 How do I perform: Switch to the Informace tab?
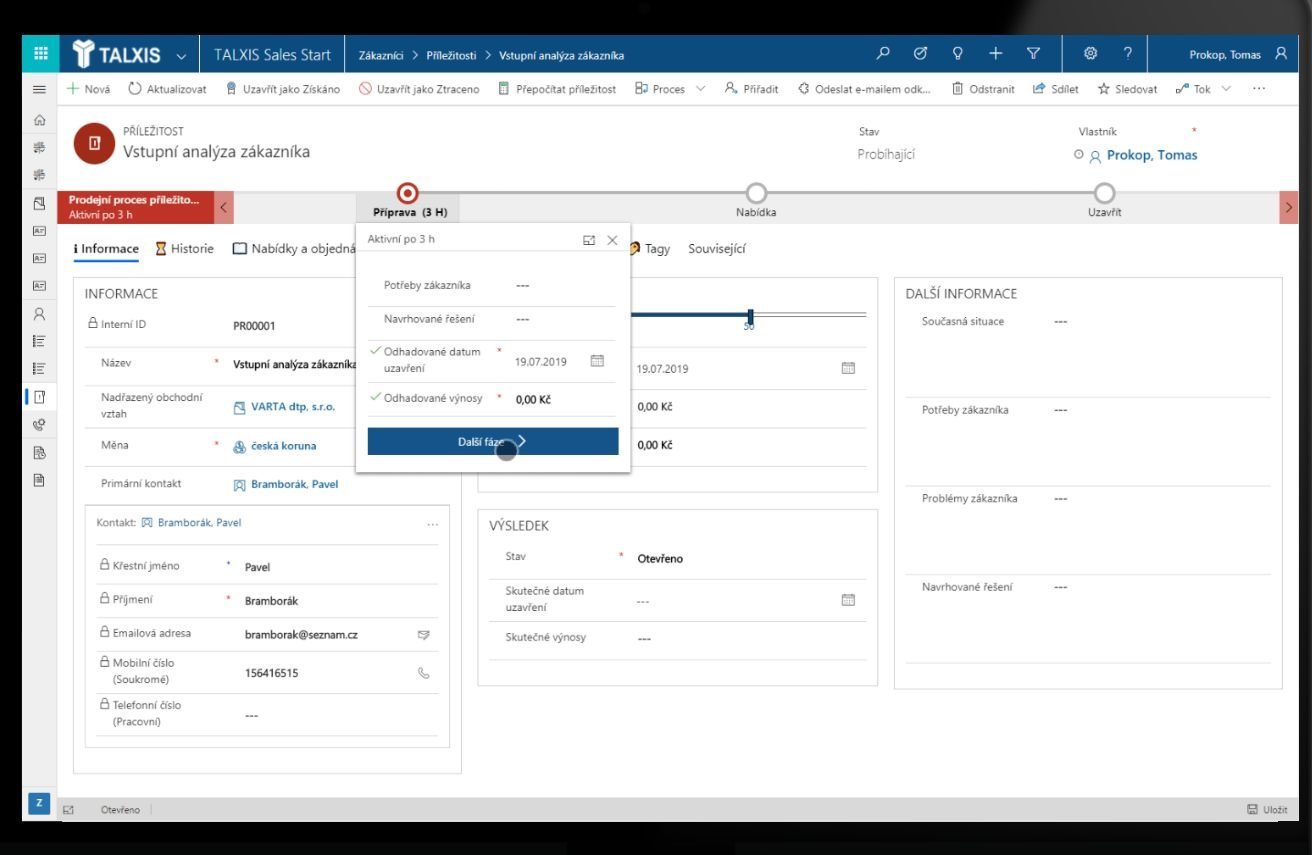106,249
